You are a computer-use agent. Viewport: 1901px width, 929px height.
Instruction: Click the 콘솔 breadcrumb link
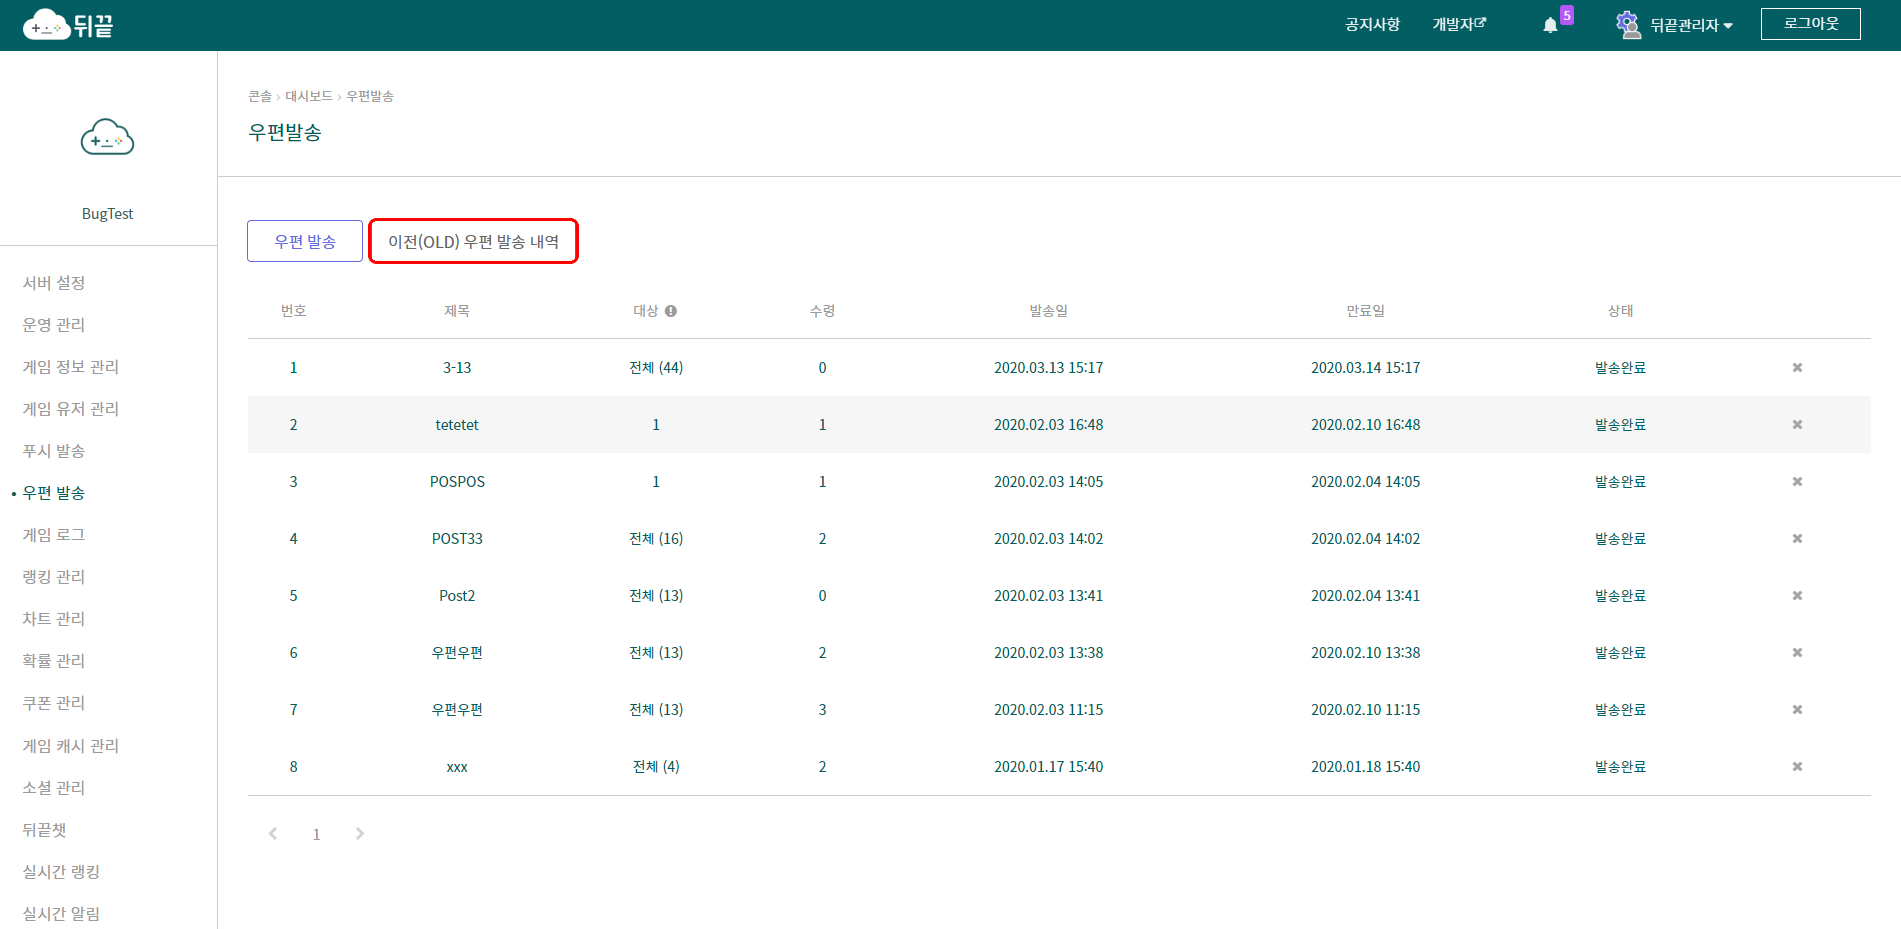point(260,96)
